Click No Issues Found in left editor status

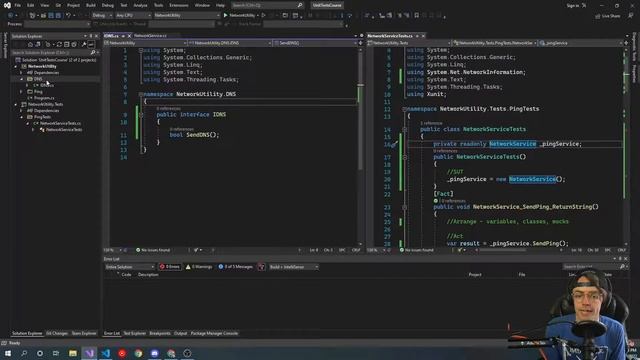(x=153, y=250)
